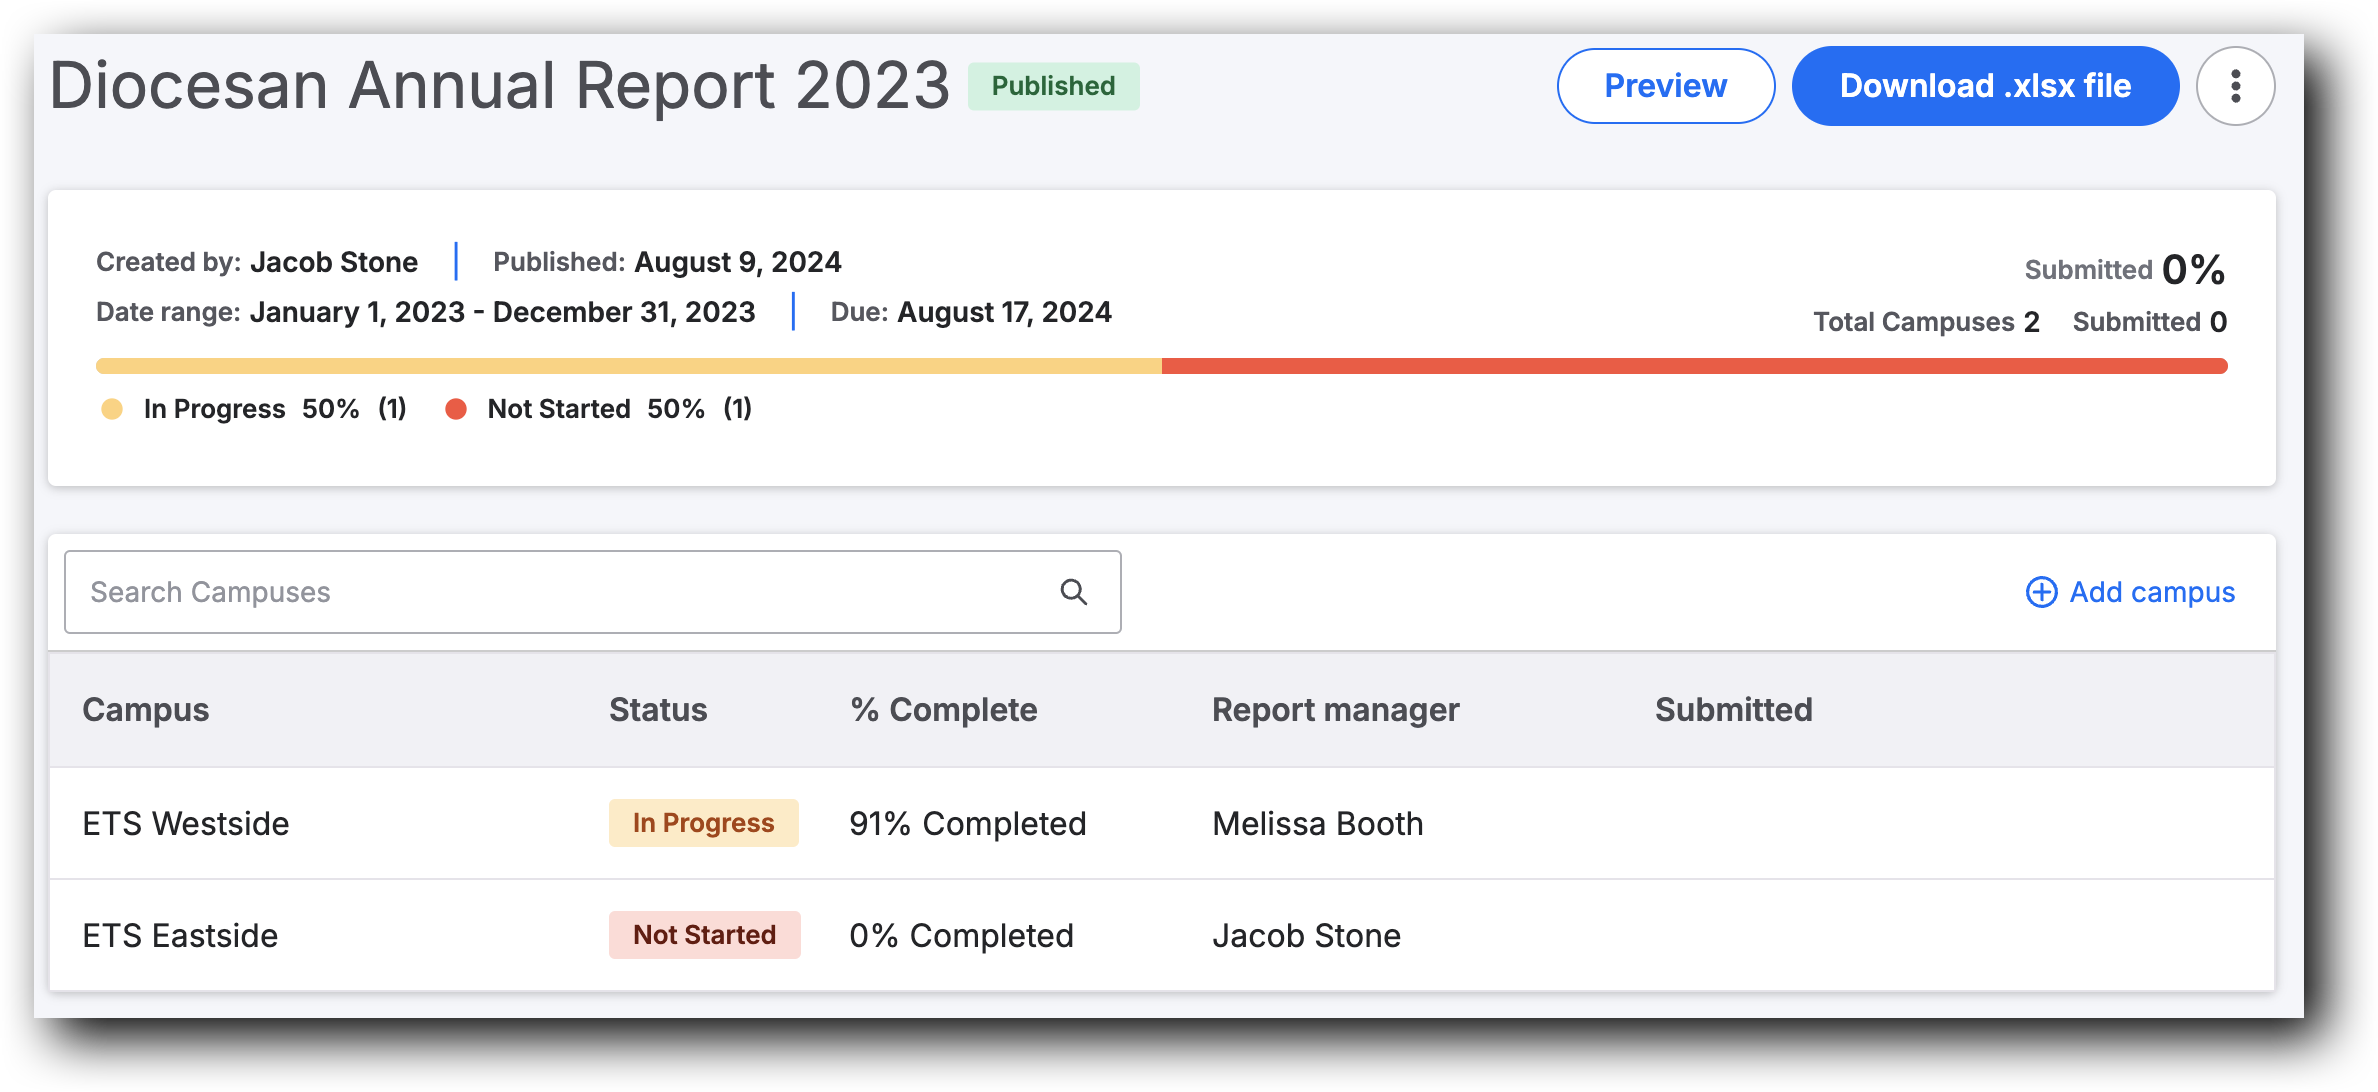Viewport: 2378px width, 1092px height.
Task: Click the plus icon next to Add campus
Action: 2040,592
